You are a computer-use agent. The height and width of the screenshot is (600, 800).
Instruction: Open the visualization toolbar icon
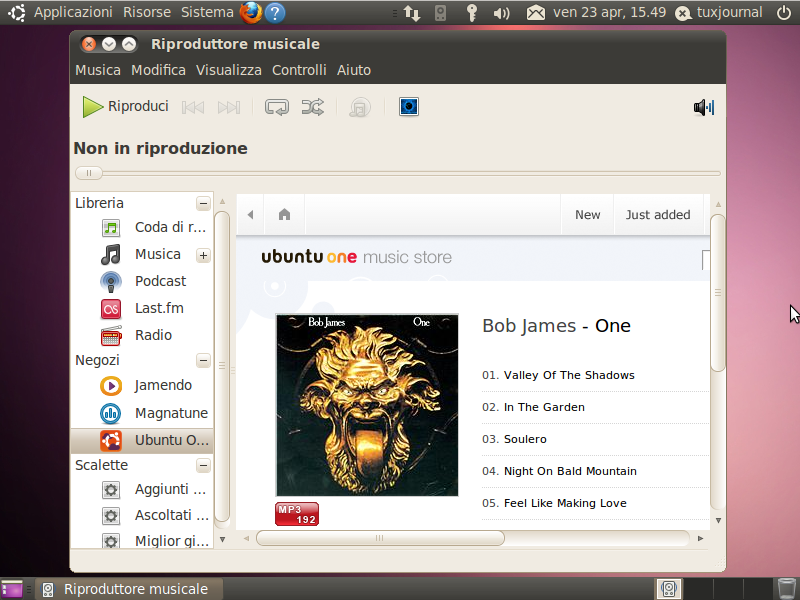pyautogui.click(x=409, y=107)
